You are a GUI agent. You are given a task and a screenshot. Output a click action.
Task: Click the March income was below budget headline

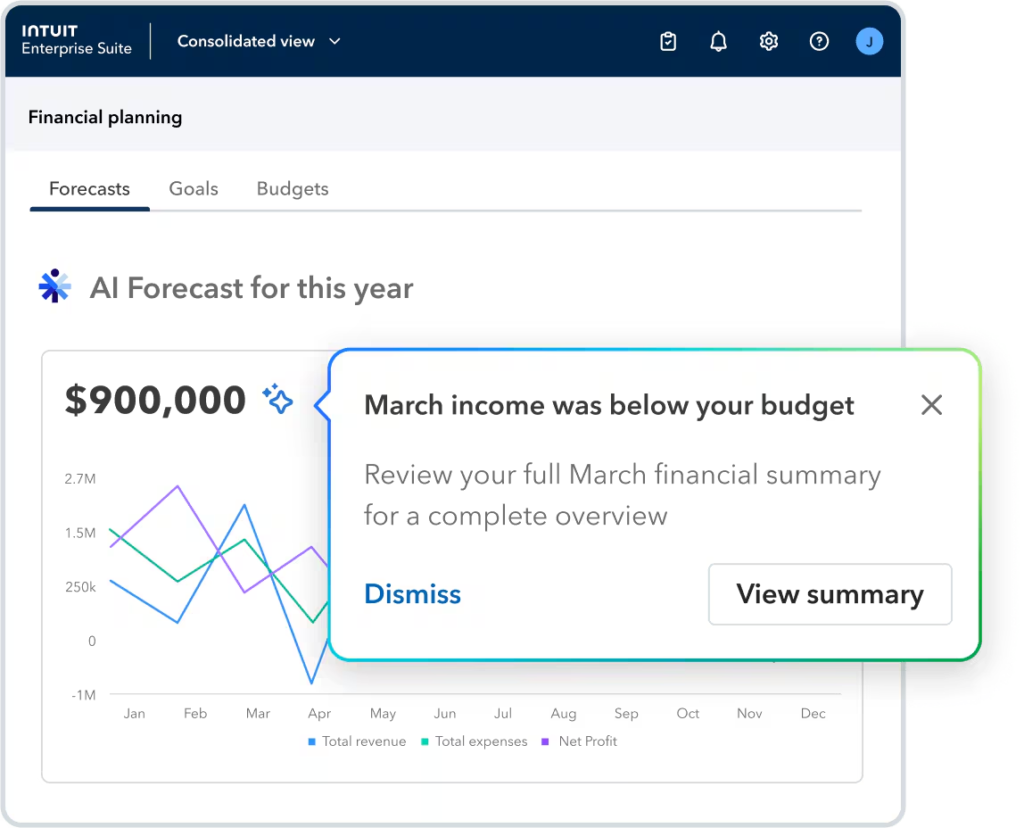(609, 406)
